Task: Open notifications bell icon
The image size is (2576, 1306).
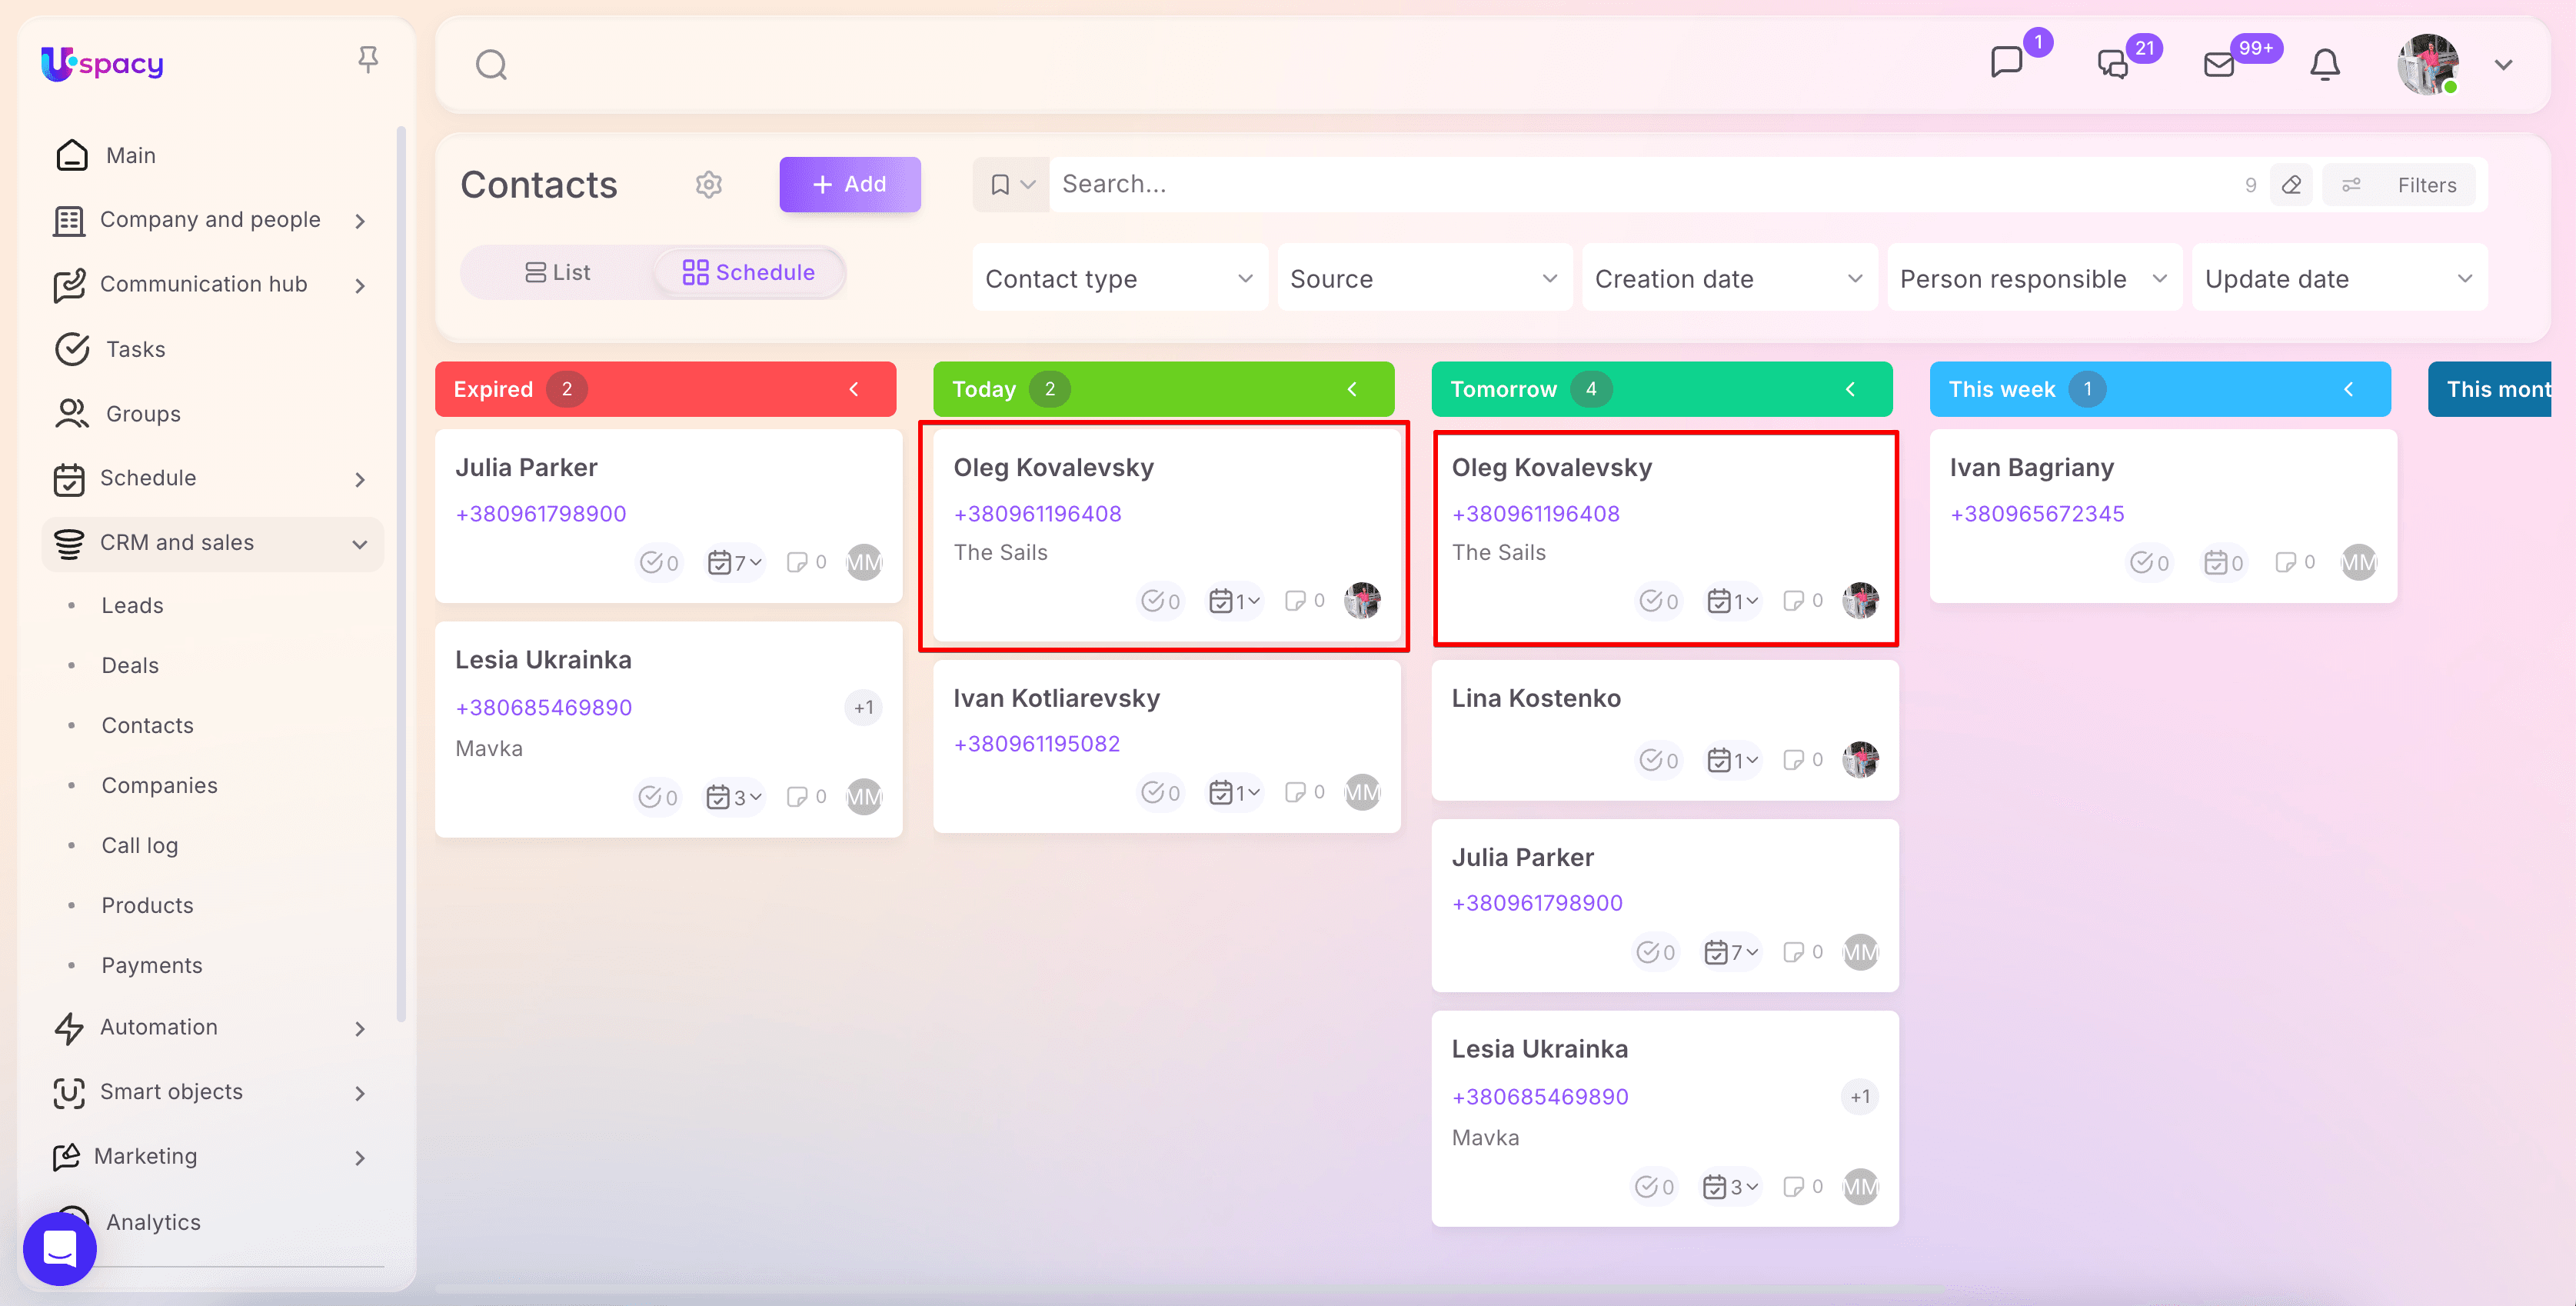Action: (x=2325, y=65)
